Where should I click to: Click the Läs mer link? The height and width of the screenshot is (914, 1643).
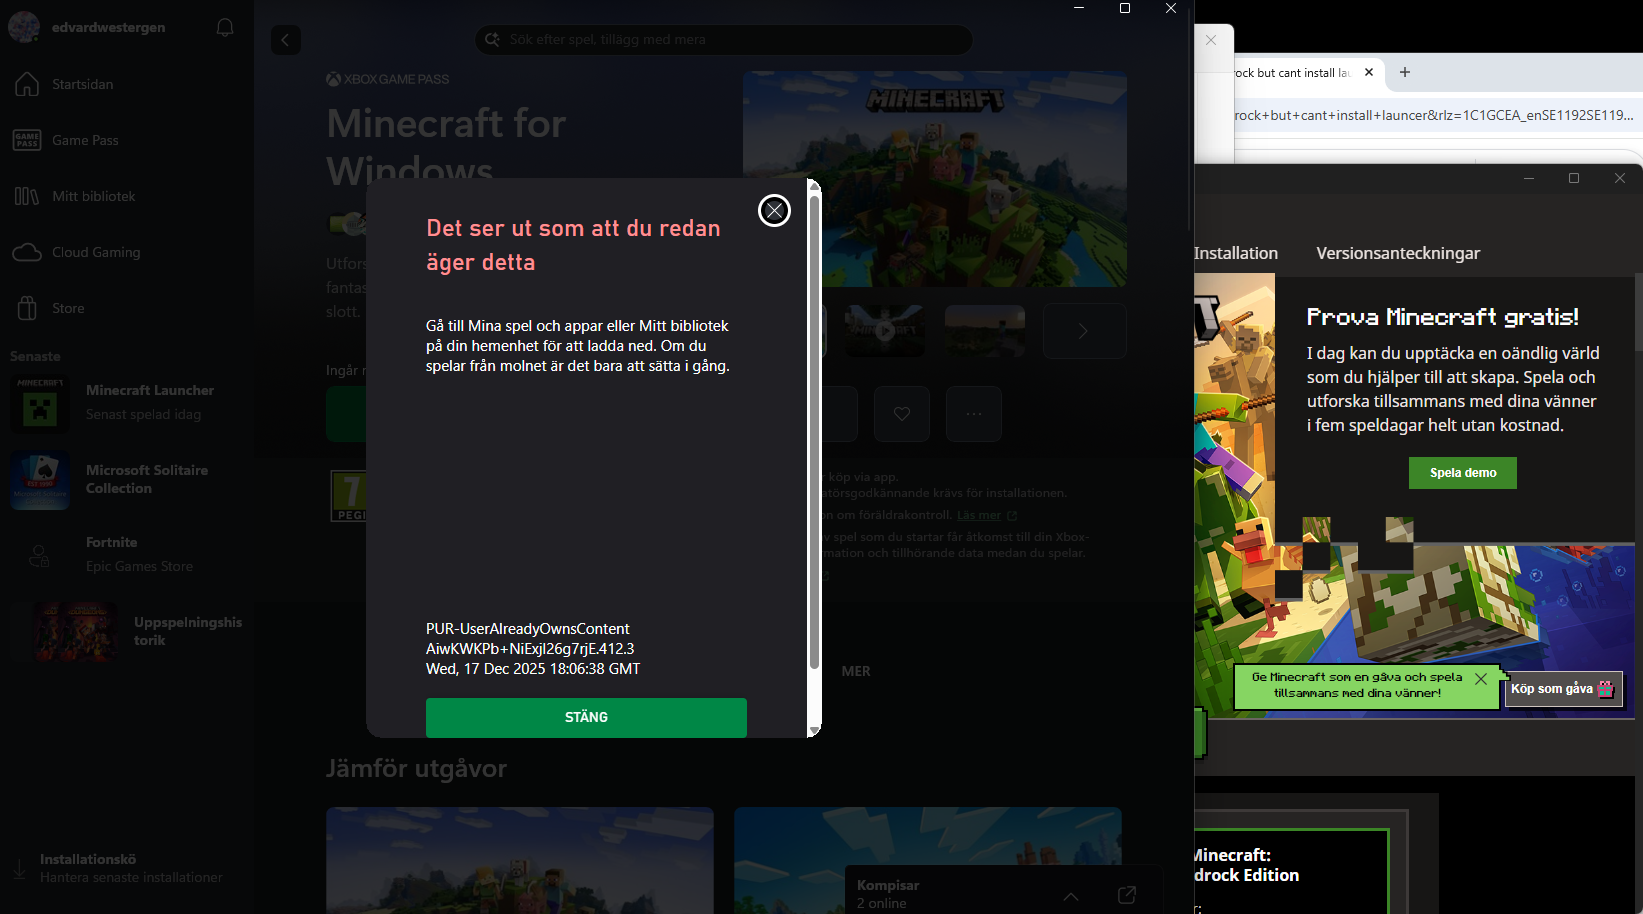979,515
